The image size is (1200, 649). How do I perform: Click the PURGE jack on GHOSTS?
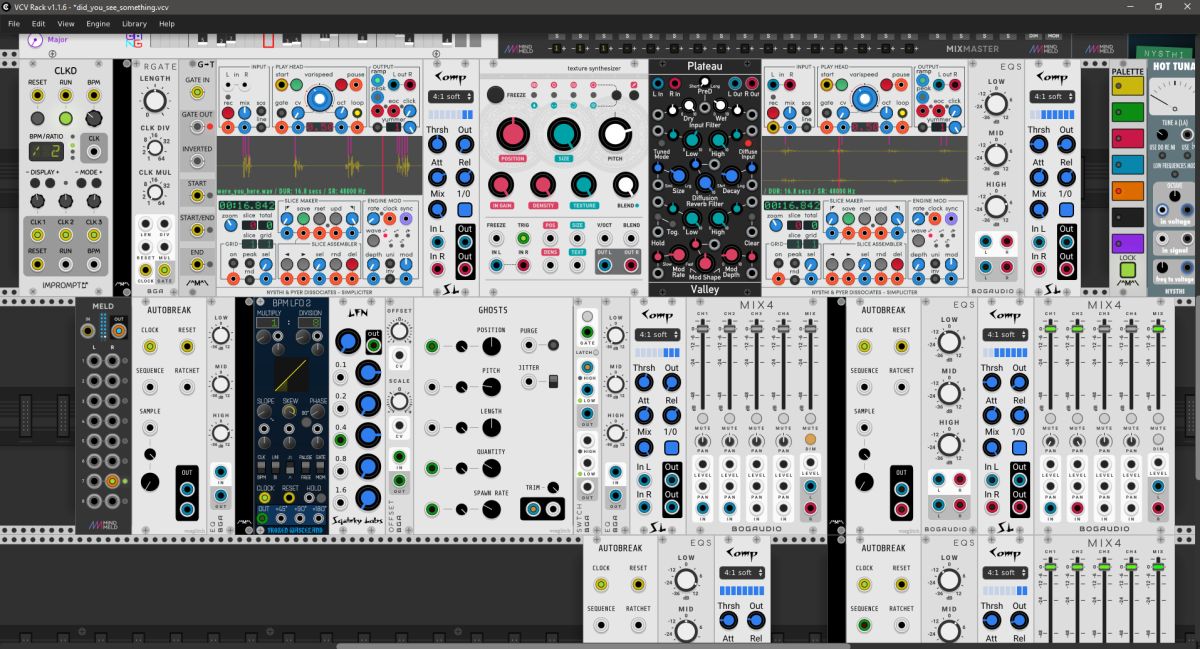pos(528,345)
